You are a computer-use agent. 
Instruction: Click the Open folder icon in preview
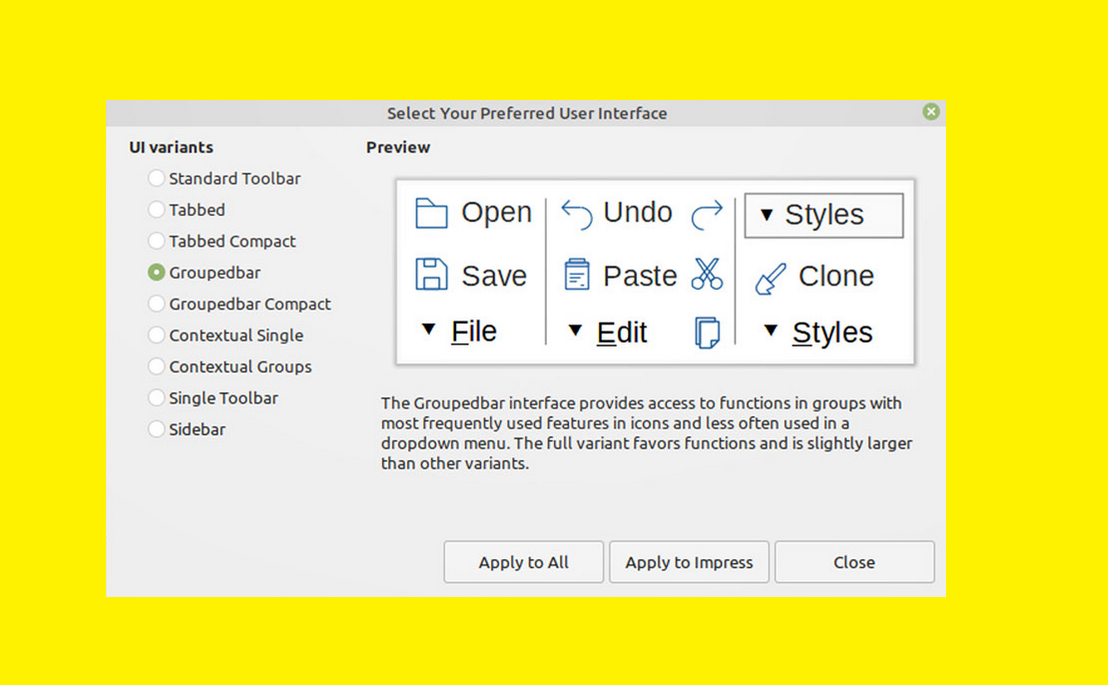pos(431,213)
